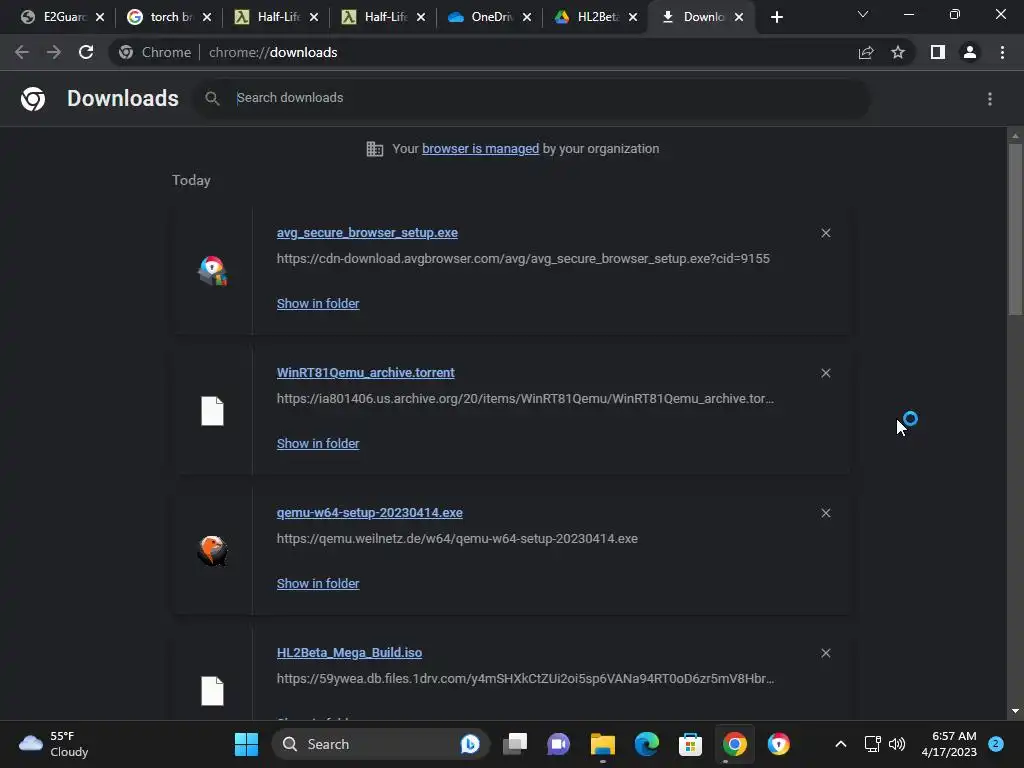Open File Explorer from taskbar
1024x768 pixels.
click(x=603, y=744)
